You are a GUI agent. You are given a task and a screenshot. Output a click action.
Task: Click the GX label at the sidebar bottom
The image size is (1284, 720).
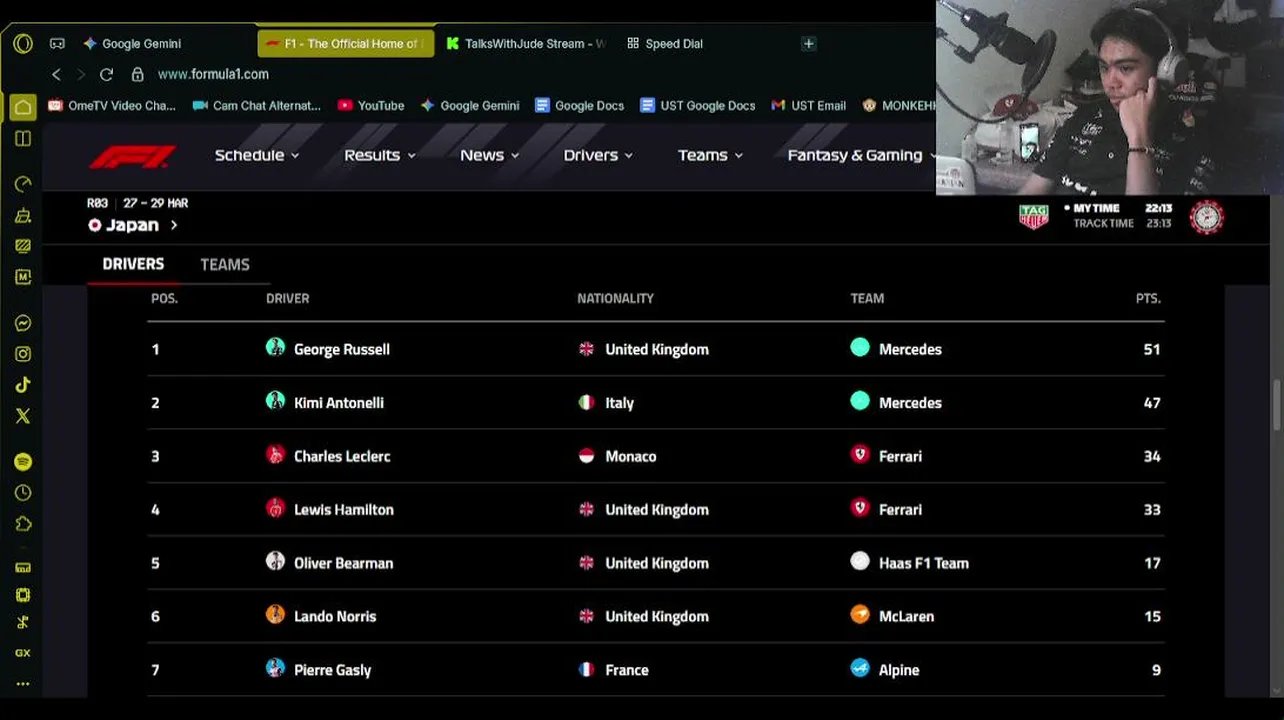pyautogui.click(x=23, y=653)
